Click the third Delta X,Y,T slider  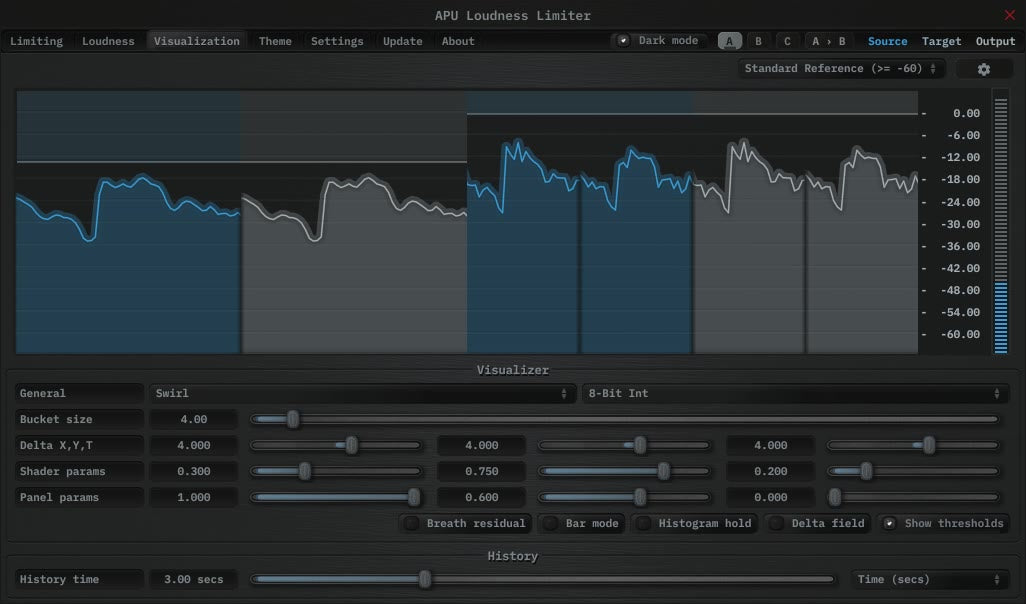coord(913,446)
